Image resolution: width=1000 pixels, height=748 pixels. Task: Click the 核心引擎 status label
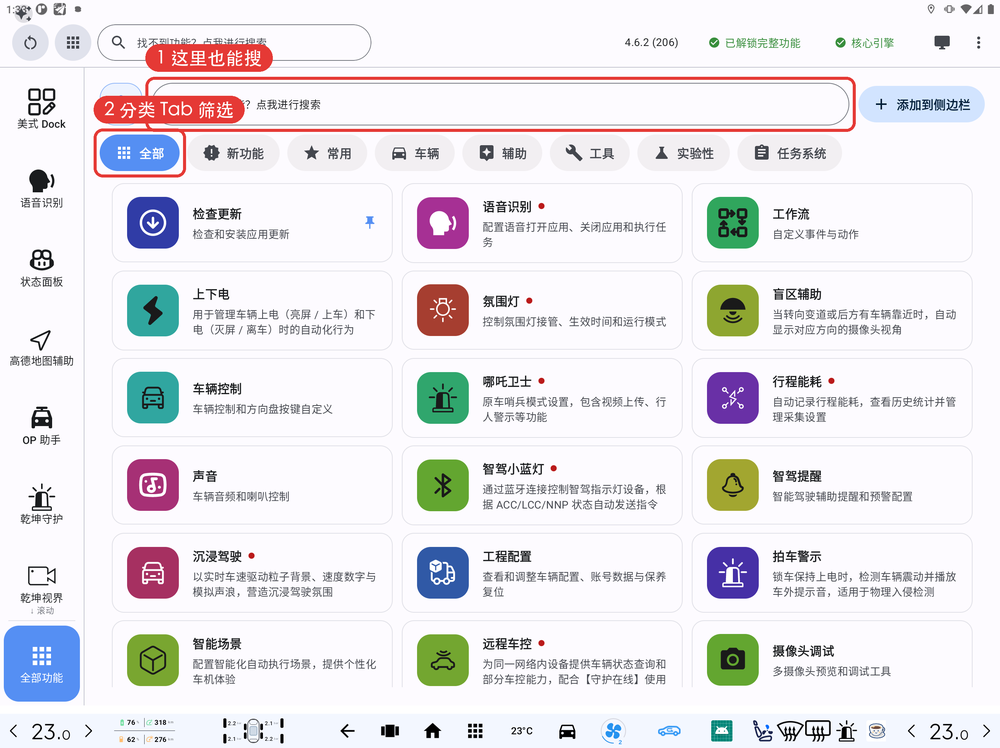[865, 43]
